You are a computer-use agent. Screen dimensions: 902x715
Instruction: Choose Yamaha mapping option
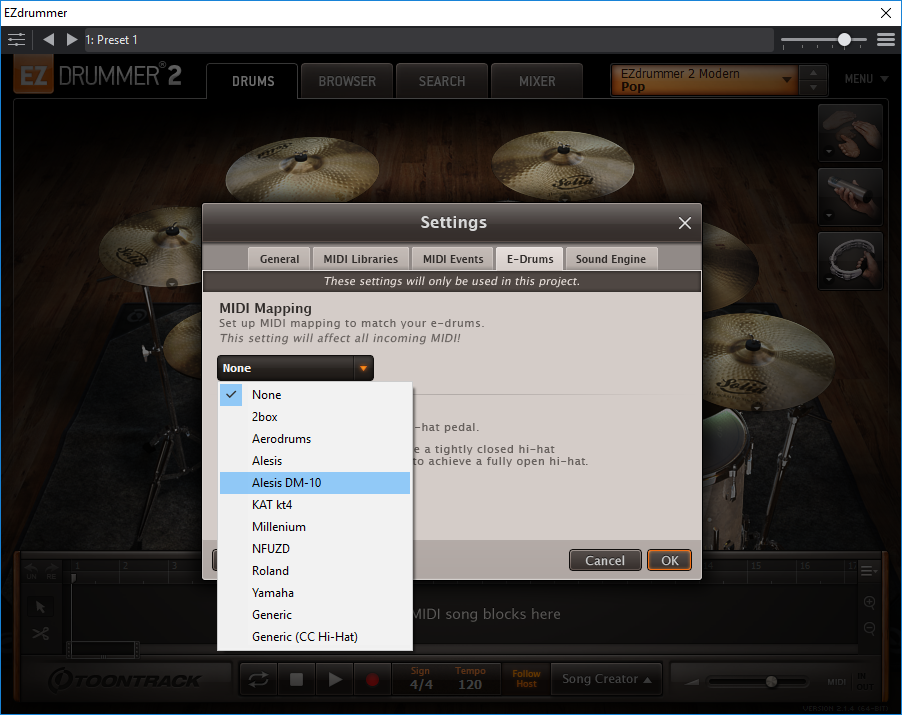coord(315,592)
